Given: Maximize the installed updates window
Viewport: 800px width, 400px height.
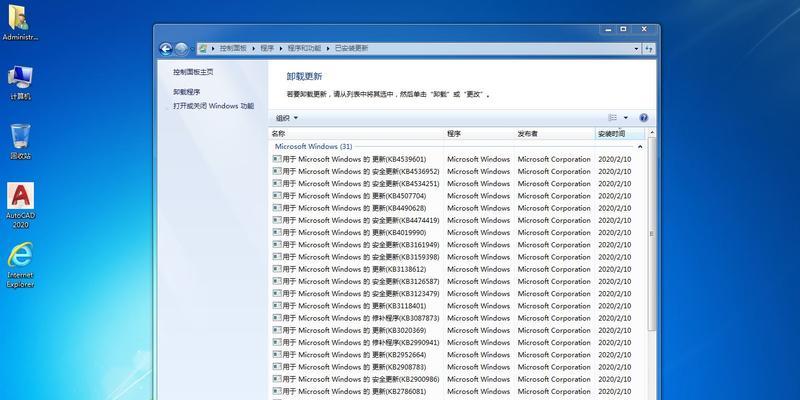Looking at the screenshot, I should tap(623, 30).
